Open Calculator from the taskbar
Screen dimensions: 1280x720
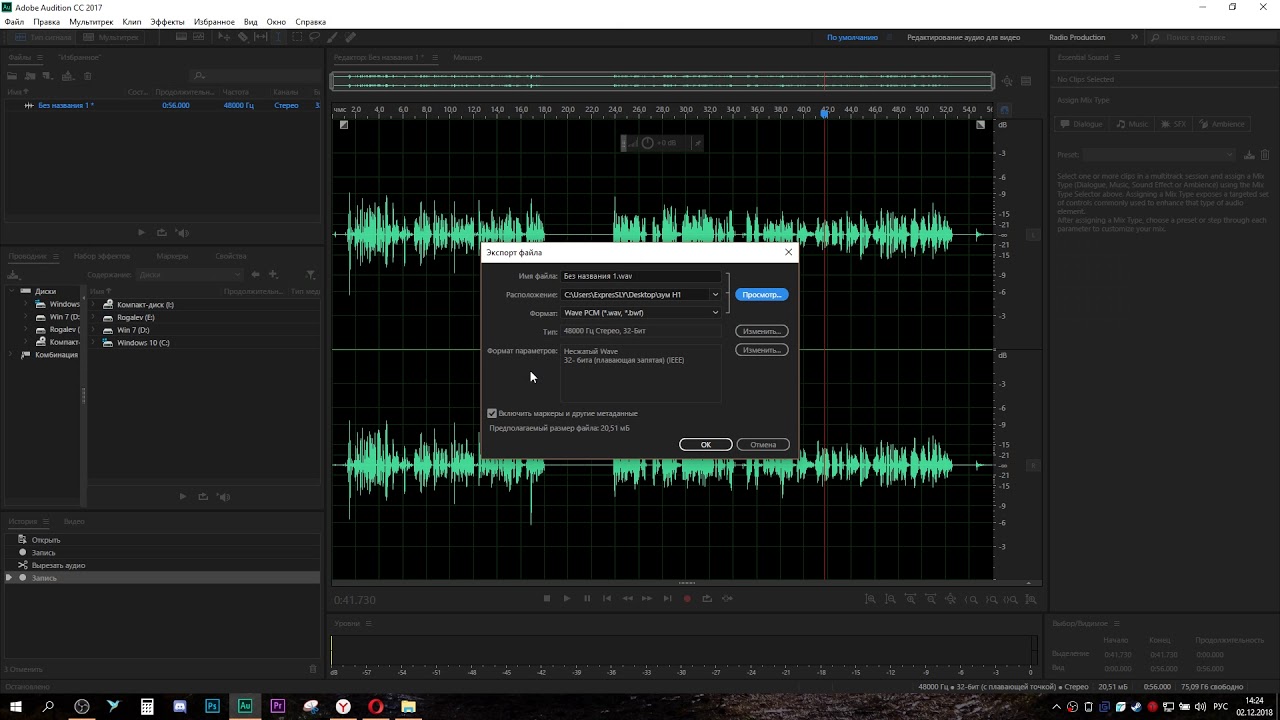(x=147, y=706)
